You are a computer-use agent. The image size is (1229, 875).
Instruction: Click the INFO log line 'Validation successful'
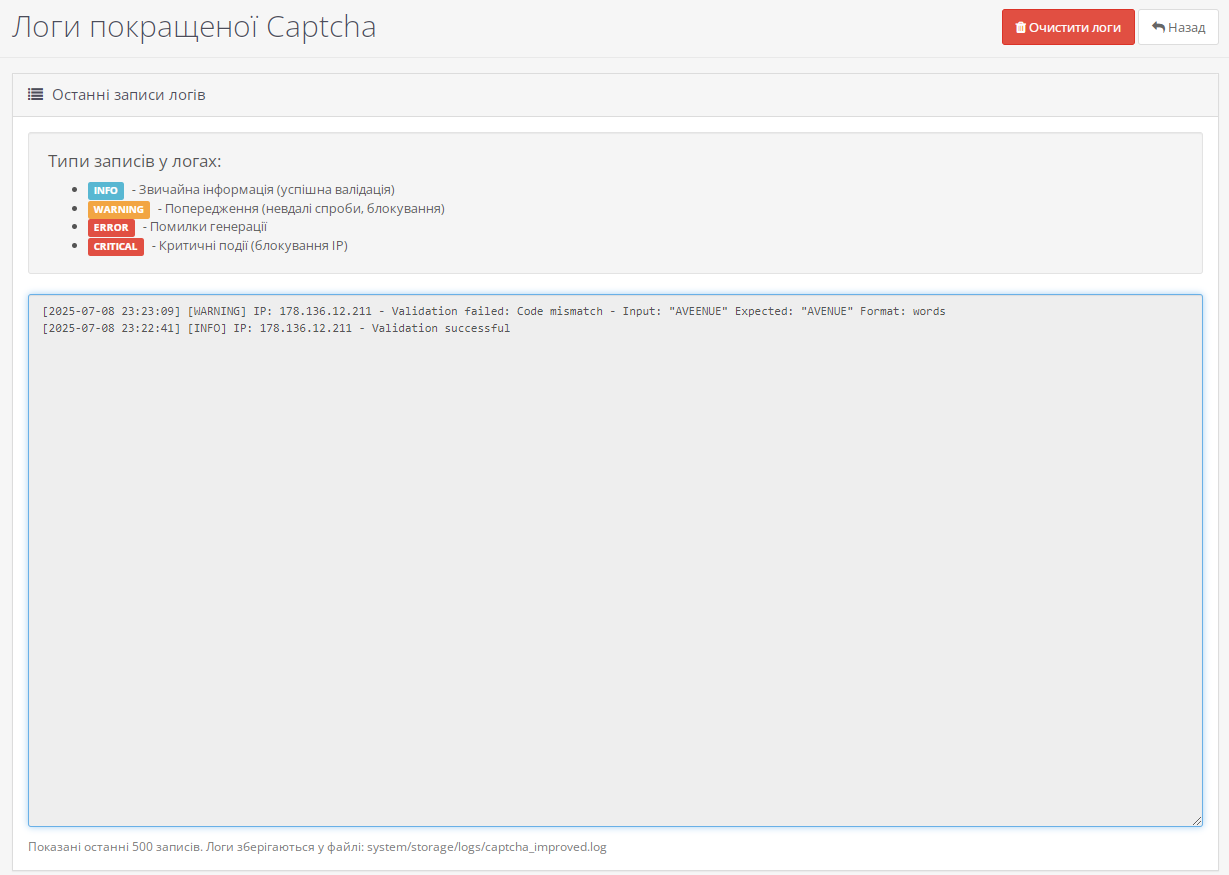(x=276, y=328)
